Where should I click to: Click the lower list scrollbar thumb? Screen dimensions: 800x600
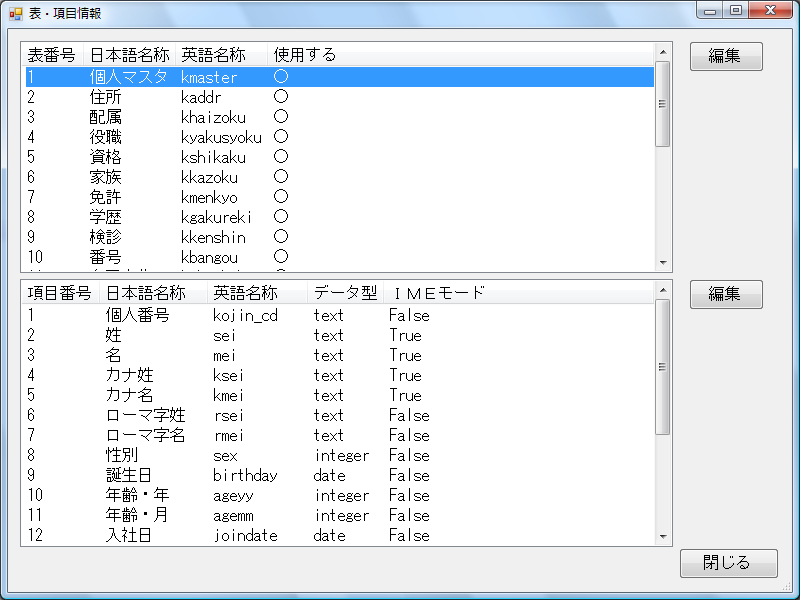[x=662, y=366]
